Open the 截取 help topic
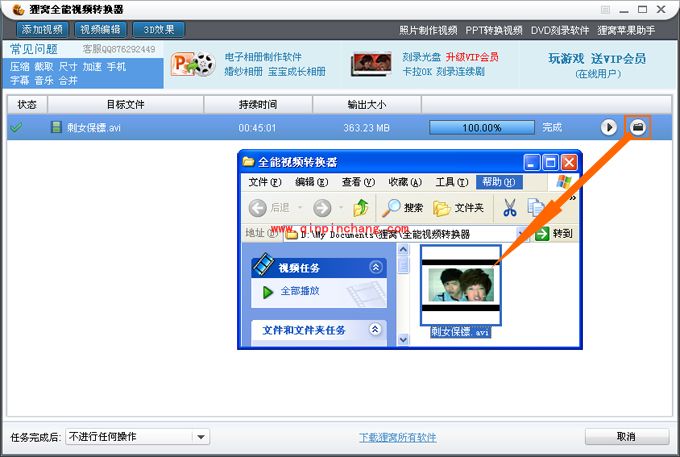The width and height of the screenshot is (680, 457). point(44,67)
